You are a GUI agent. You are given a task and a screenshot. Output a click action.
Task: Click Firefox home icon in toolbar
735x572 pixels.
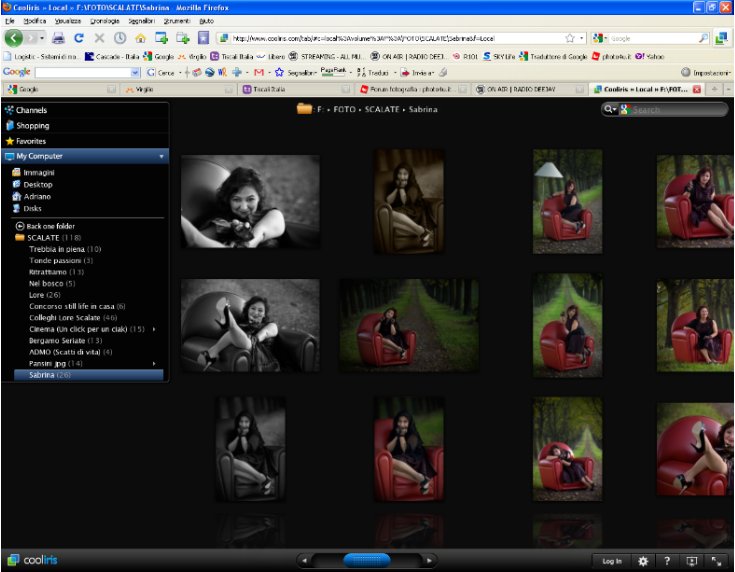point(140,38)
